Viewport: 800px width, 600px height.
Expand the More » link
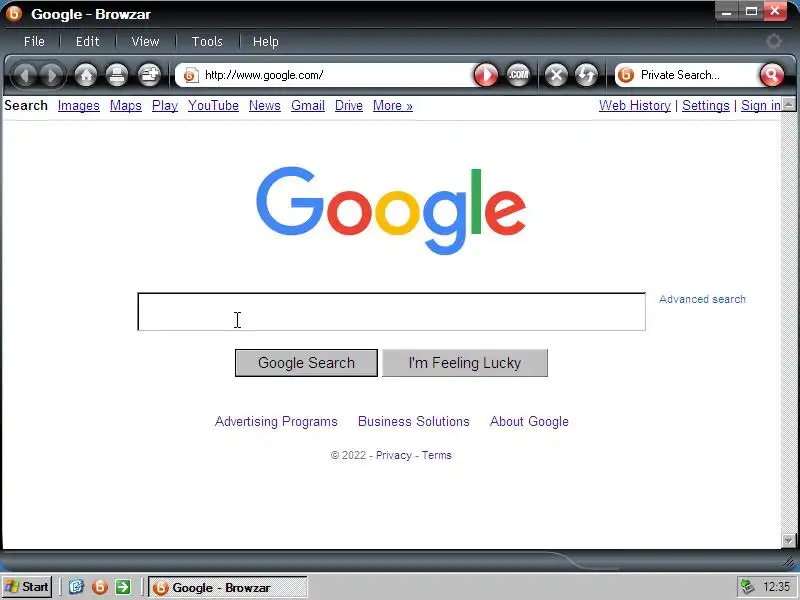(393, 106)
